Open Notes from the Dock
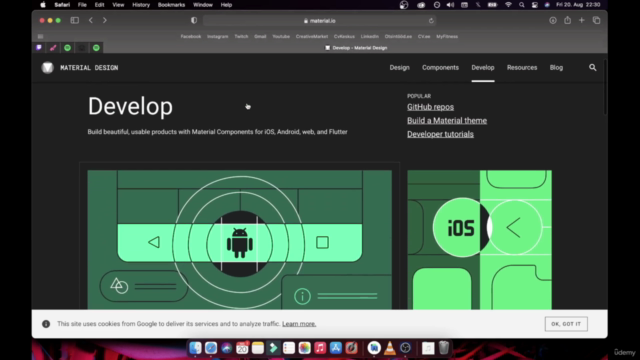The image size is (640, 360). coord(258,348)
